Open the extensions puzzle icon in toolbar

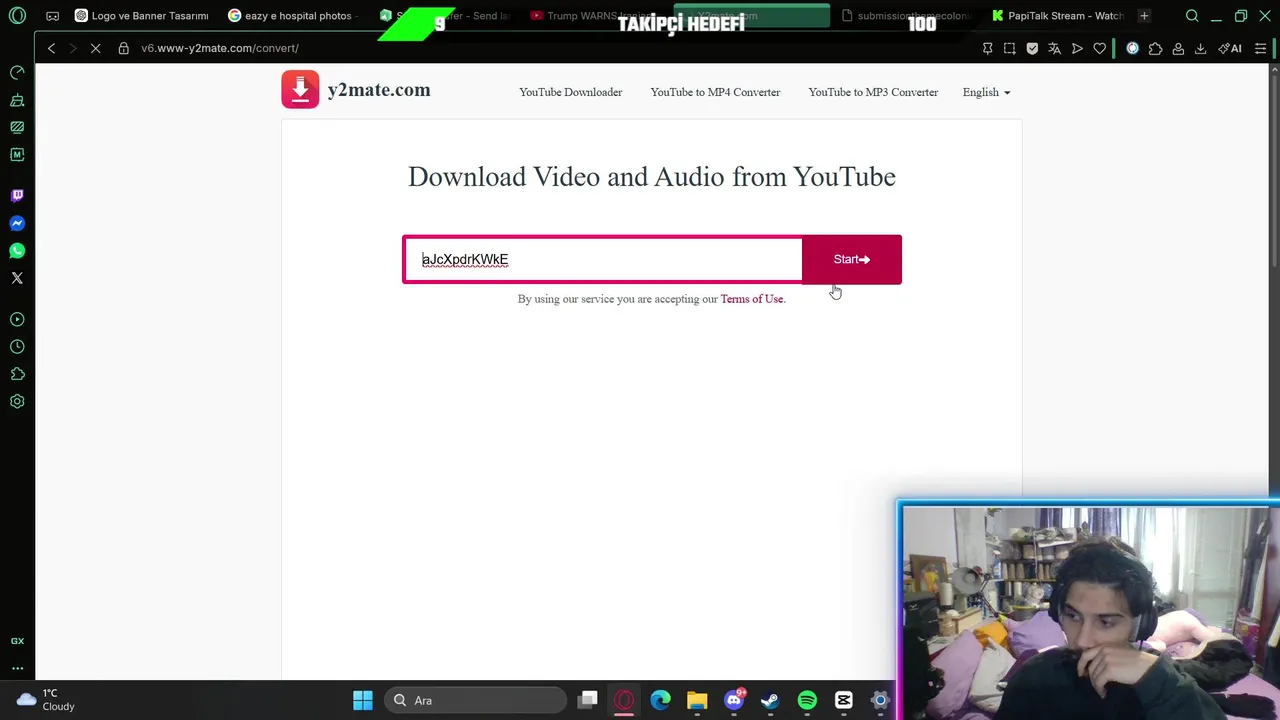(x=1155, y=48)
